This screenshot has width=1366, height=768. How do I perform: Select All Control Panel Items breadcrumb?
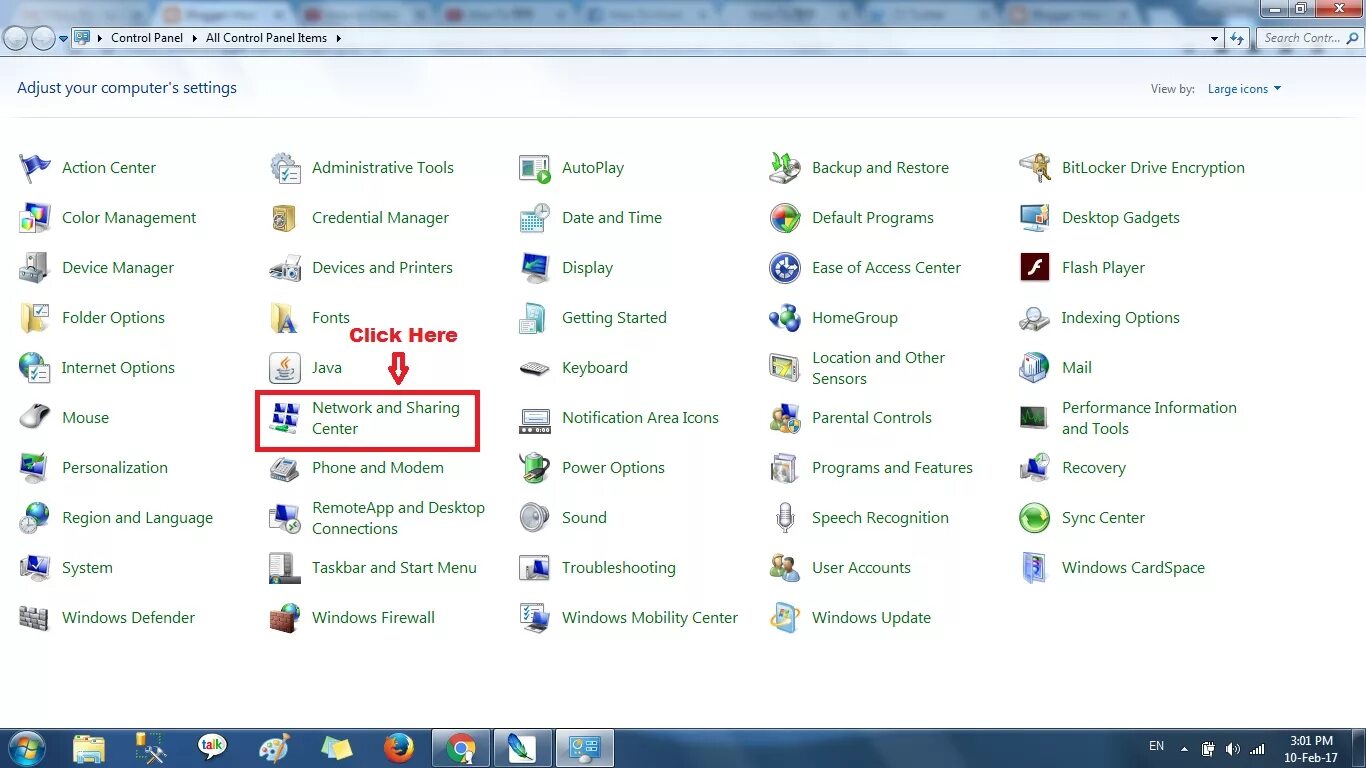[266, 38]
